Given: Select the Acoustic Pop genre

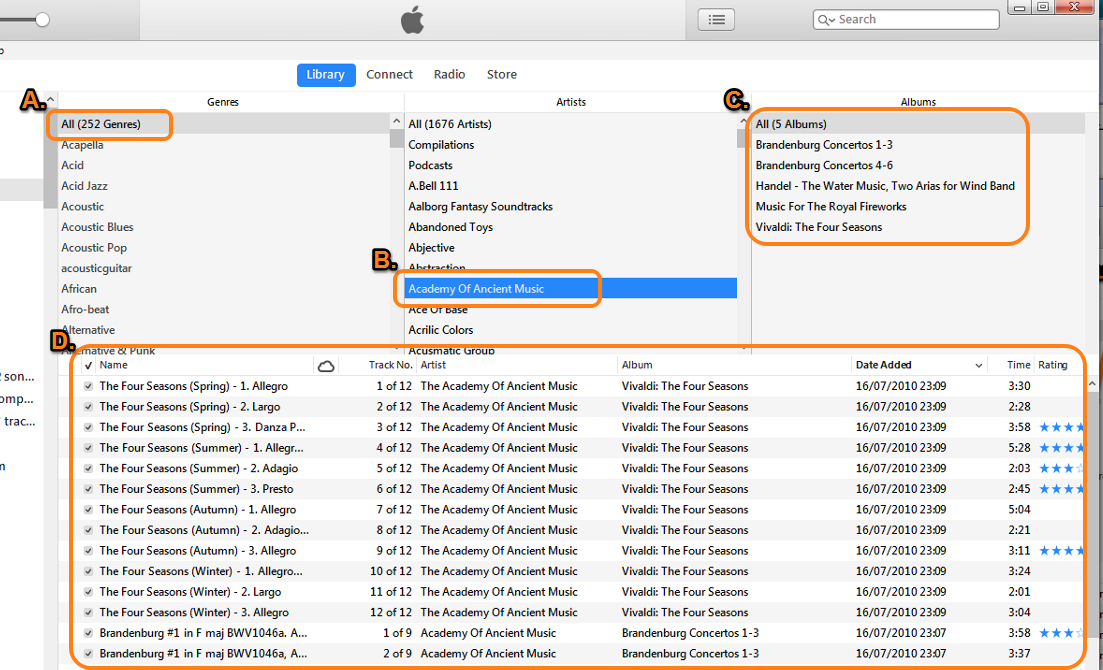Looking at the screenshot, I should pyautogui.click(x=222, y=248).
